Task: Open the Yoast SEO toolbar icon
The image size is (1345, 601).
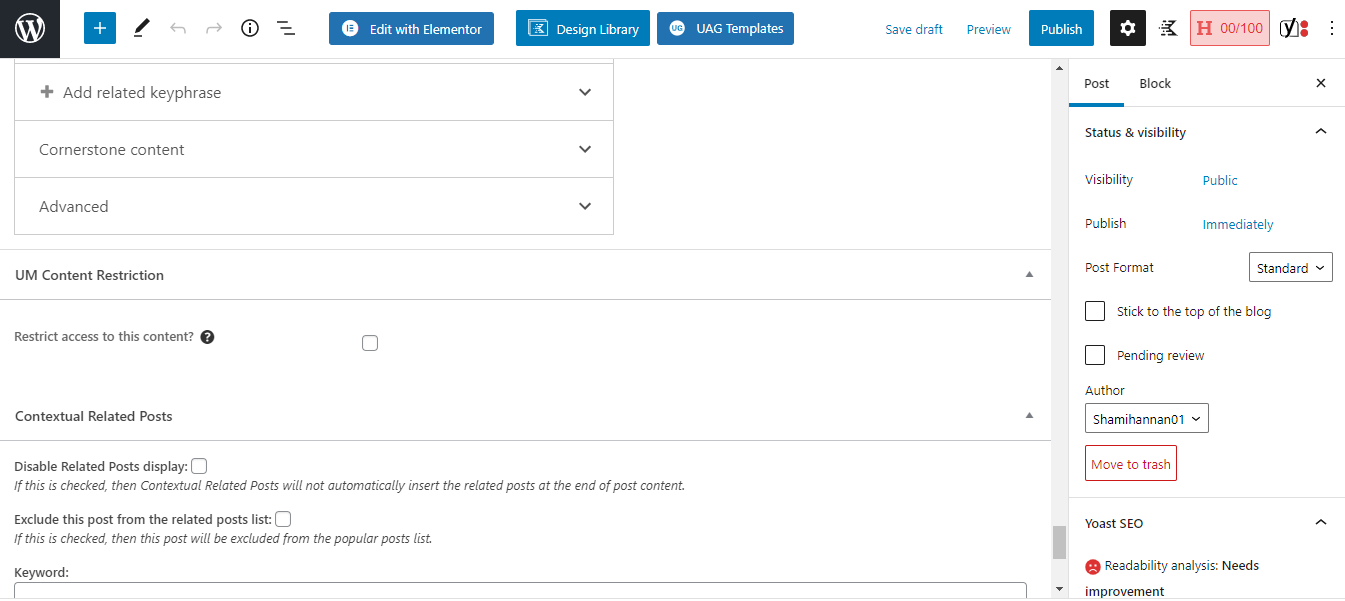Action: [x=1294, y=29]
